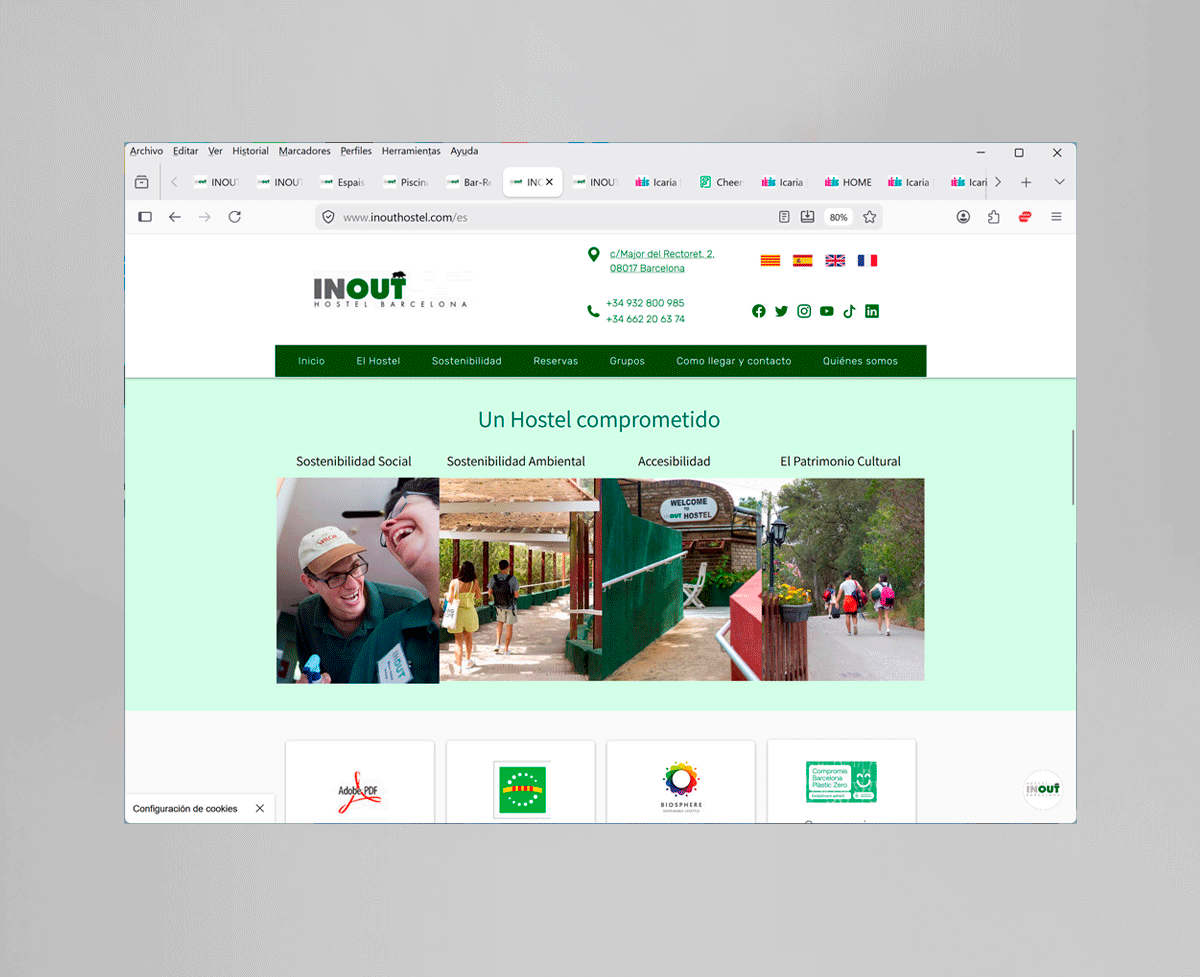Open the Adobe PDF card

click(360, 782)
